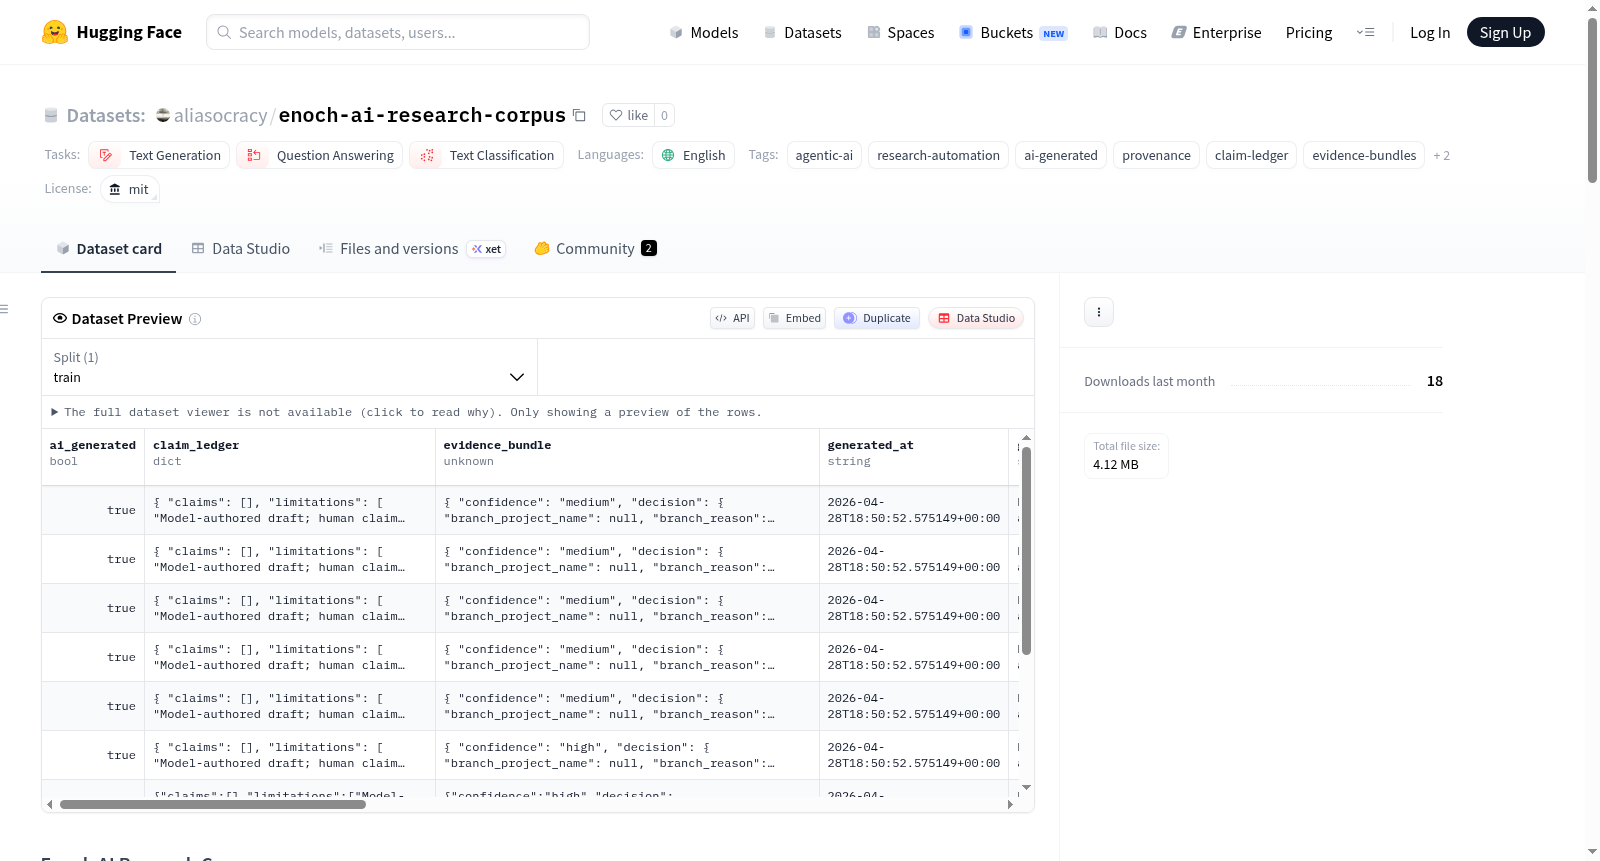Click the Duplicate button
Screen dimensions: 1600x861
click(877, 318)
